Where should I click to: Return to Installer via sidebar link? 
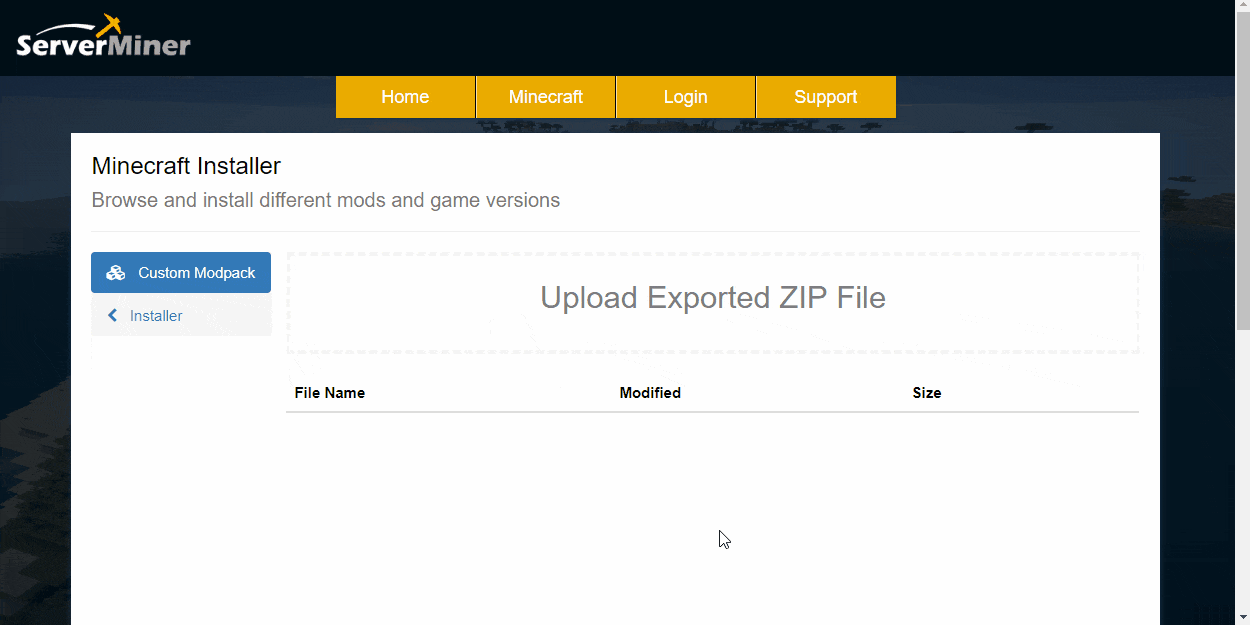tap(181, 316)
